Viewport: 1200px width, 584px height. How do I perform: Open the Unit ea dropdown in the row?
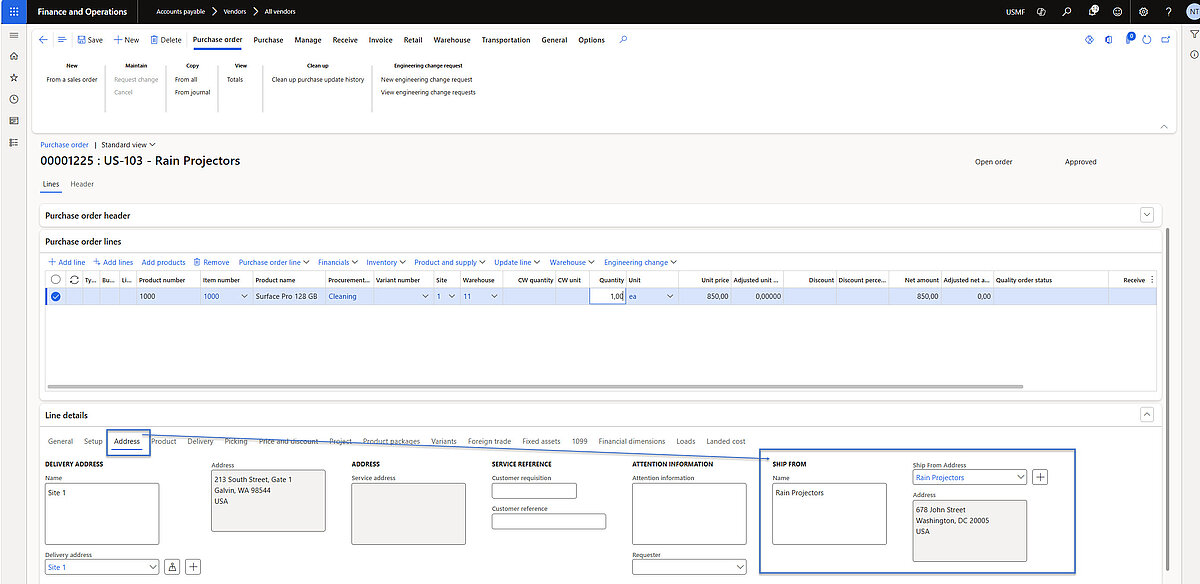[x=669, y=296]
